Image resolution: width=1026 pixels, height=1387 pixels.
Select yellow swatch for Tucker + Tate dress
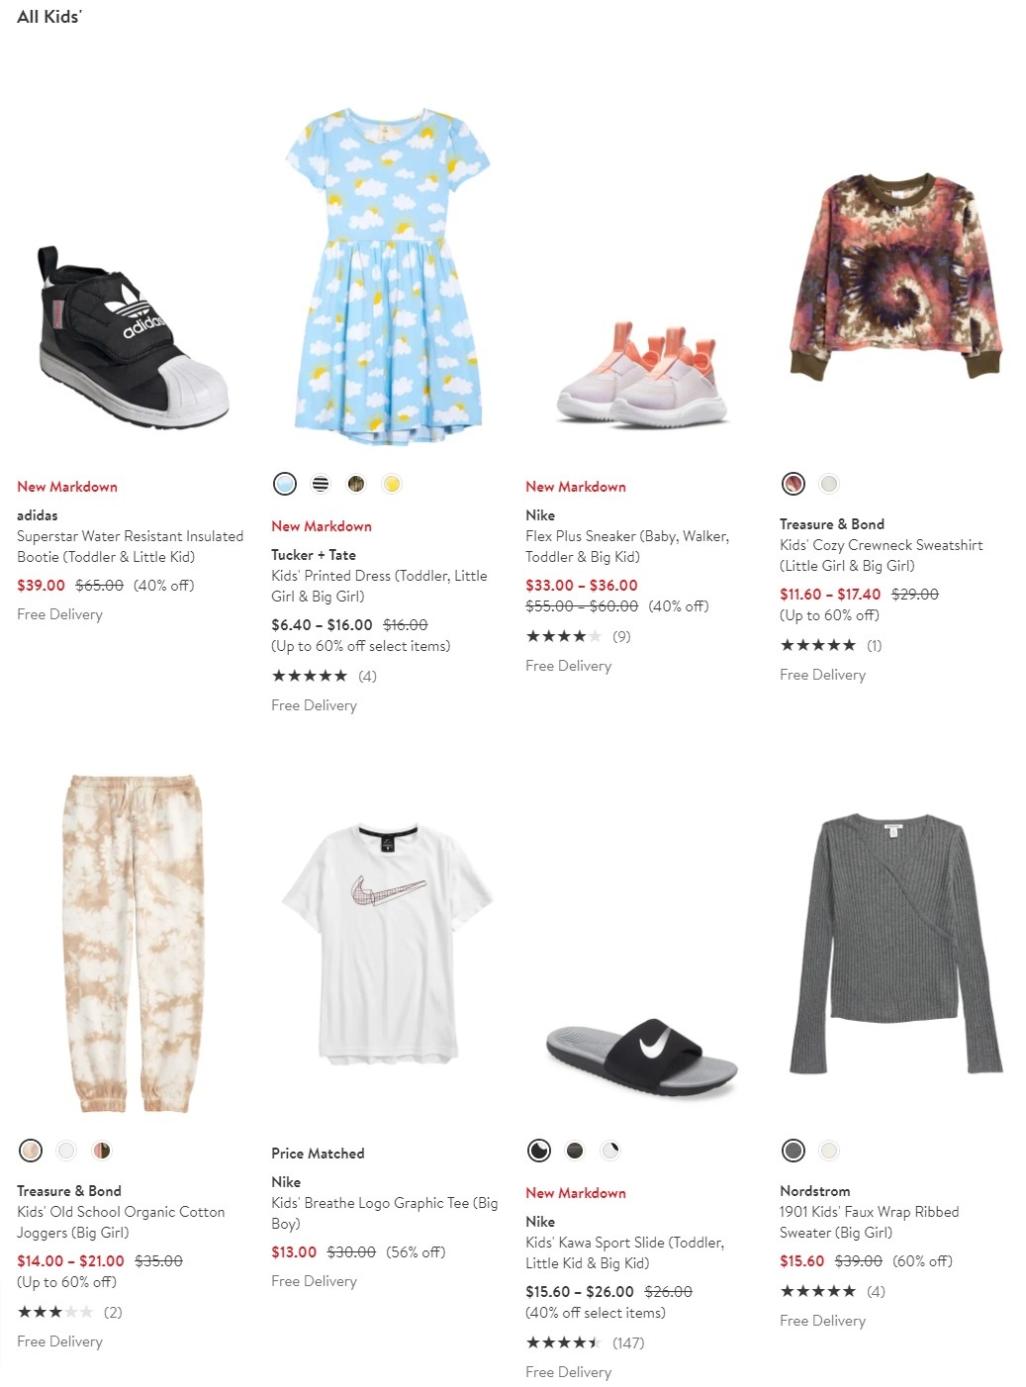pyautogui.click(x=392, y=484)
